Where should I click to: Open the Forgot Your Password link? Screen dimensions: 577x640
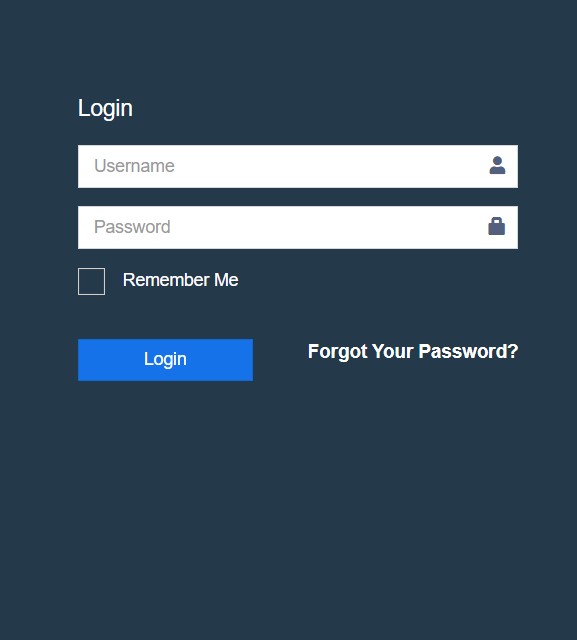[413, 351]
